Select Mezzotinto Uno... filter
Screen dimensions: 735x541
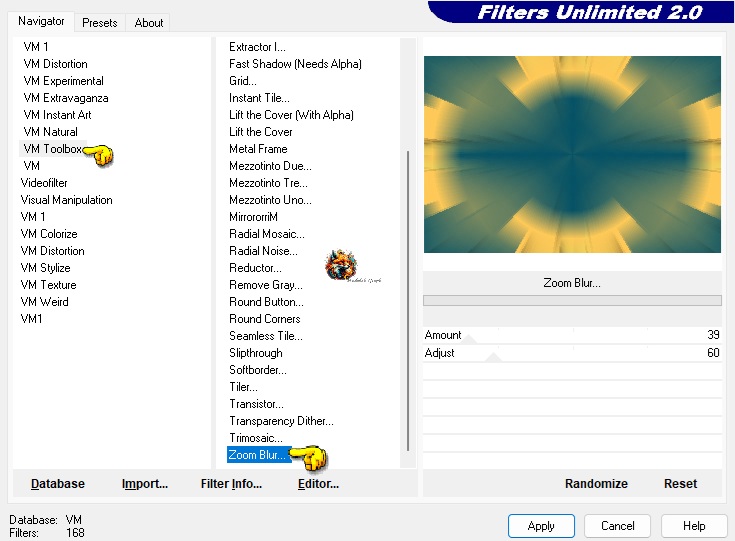pos(270,200)
